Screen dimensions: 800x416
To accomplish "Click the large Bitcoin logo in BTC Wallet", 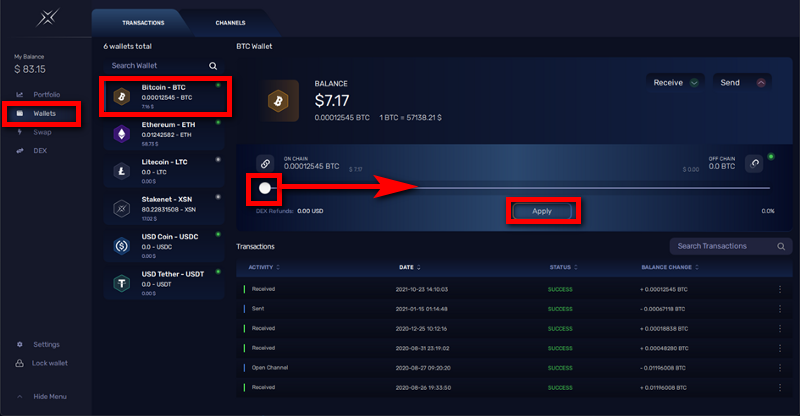I will click(x=278, y=101).
